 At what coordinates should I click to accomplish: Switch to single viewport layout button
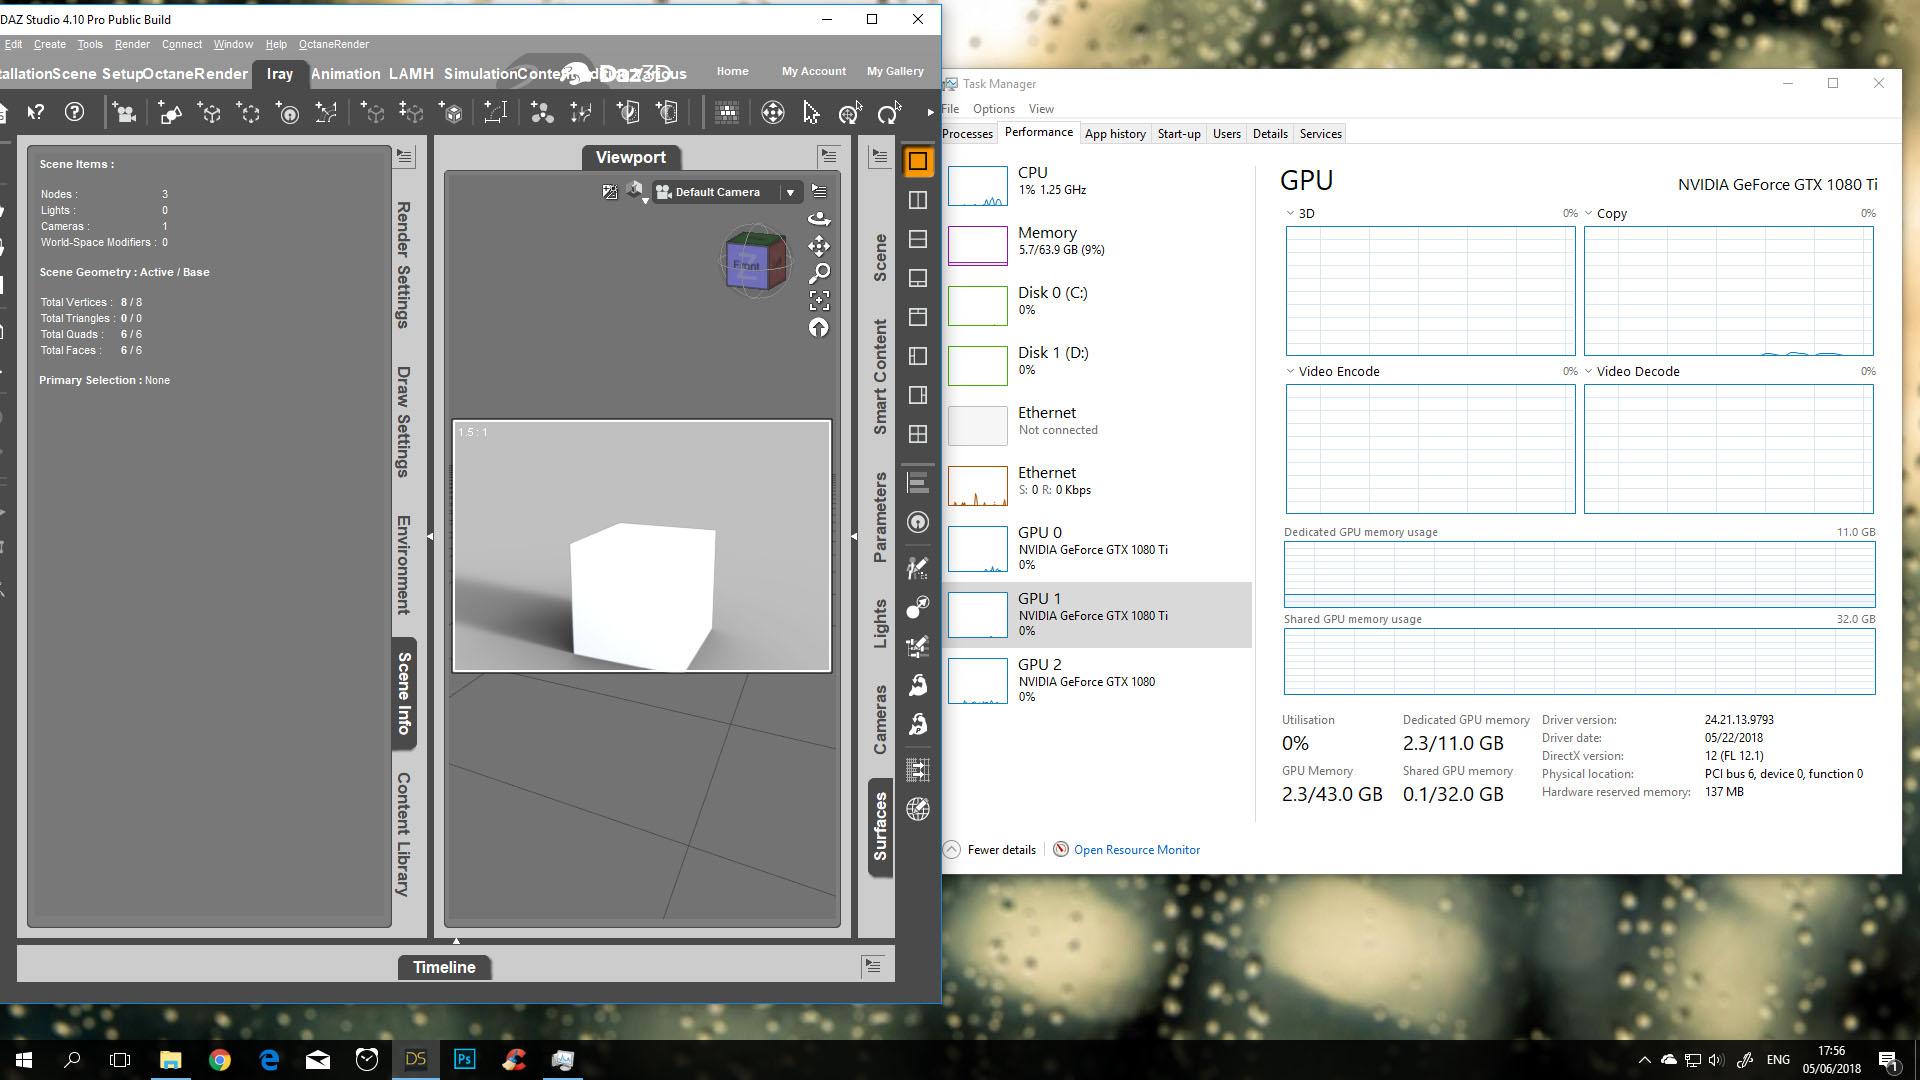(x=917, y=161)
